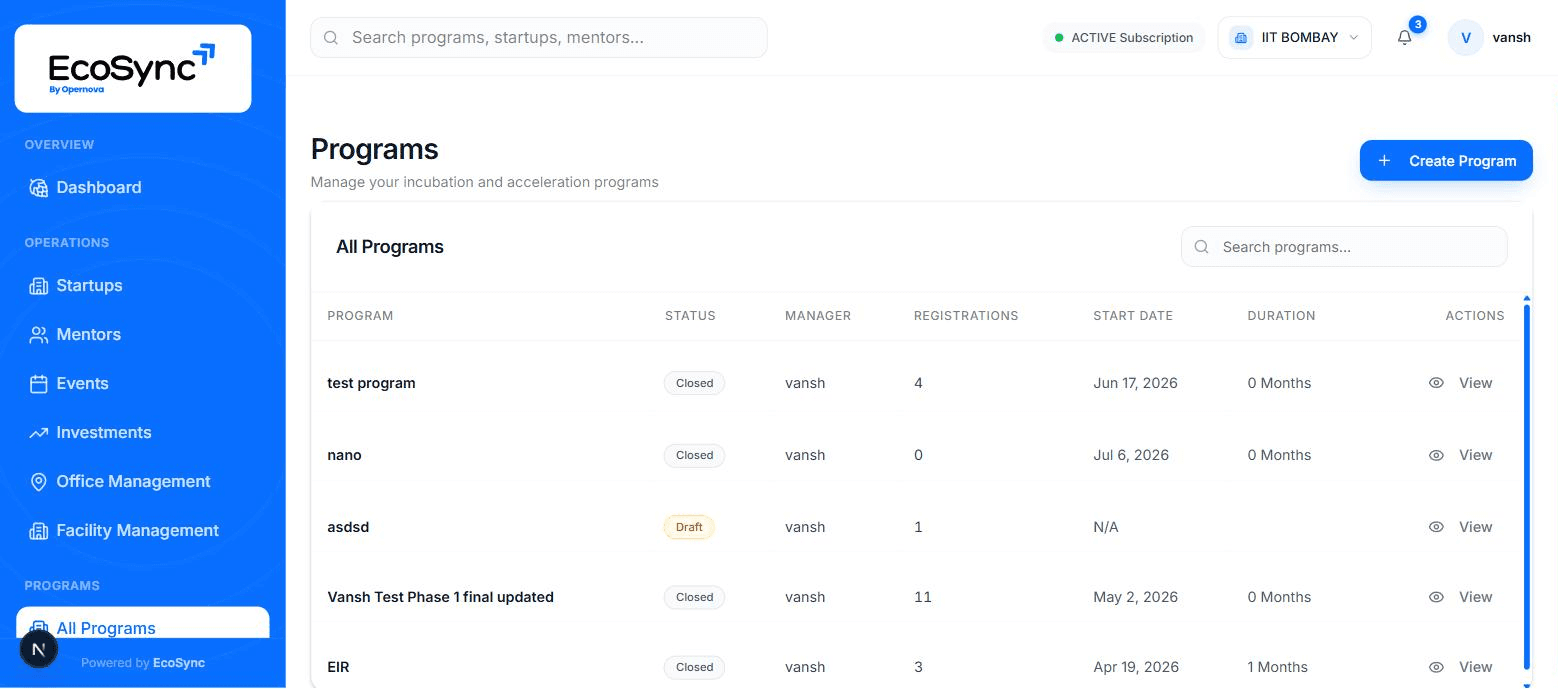This screenshot has width=1558, height=698.
Task: Click the START DATE column header
Action: (x=1133, y=316)
